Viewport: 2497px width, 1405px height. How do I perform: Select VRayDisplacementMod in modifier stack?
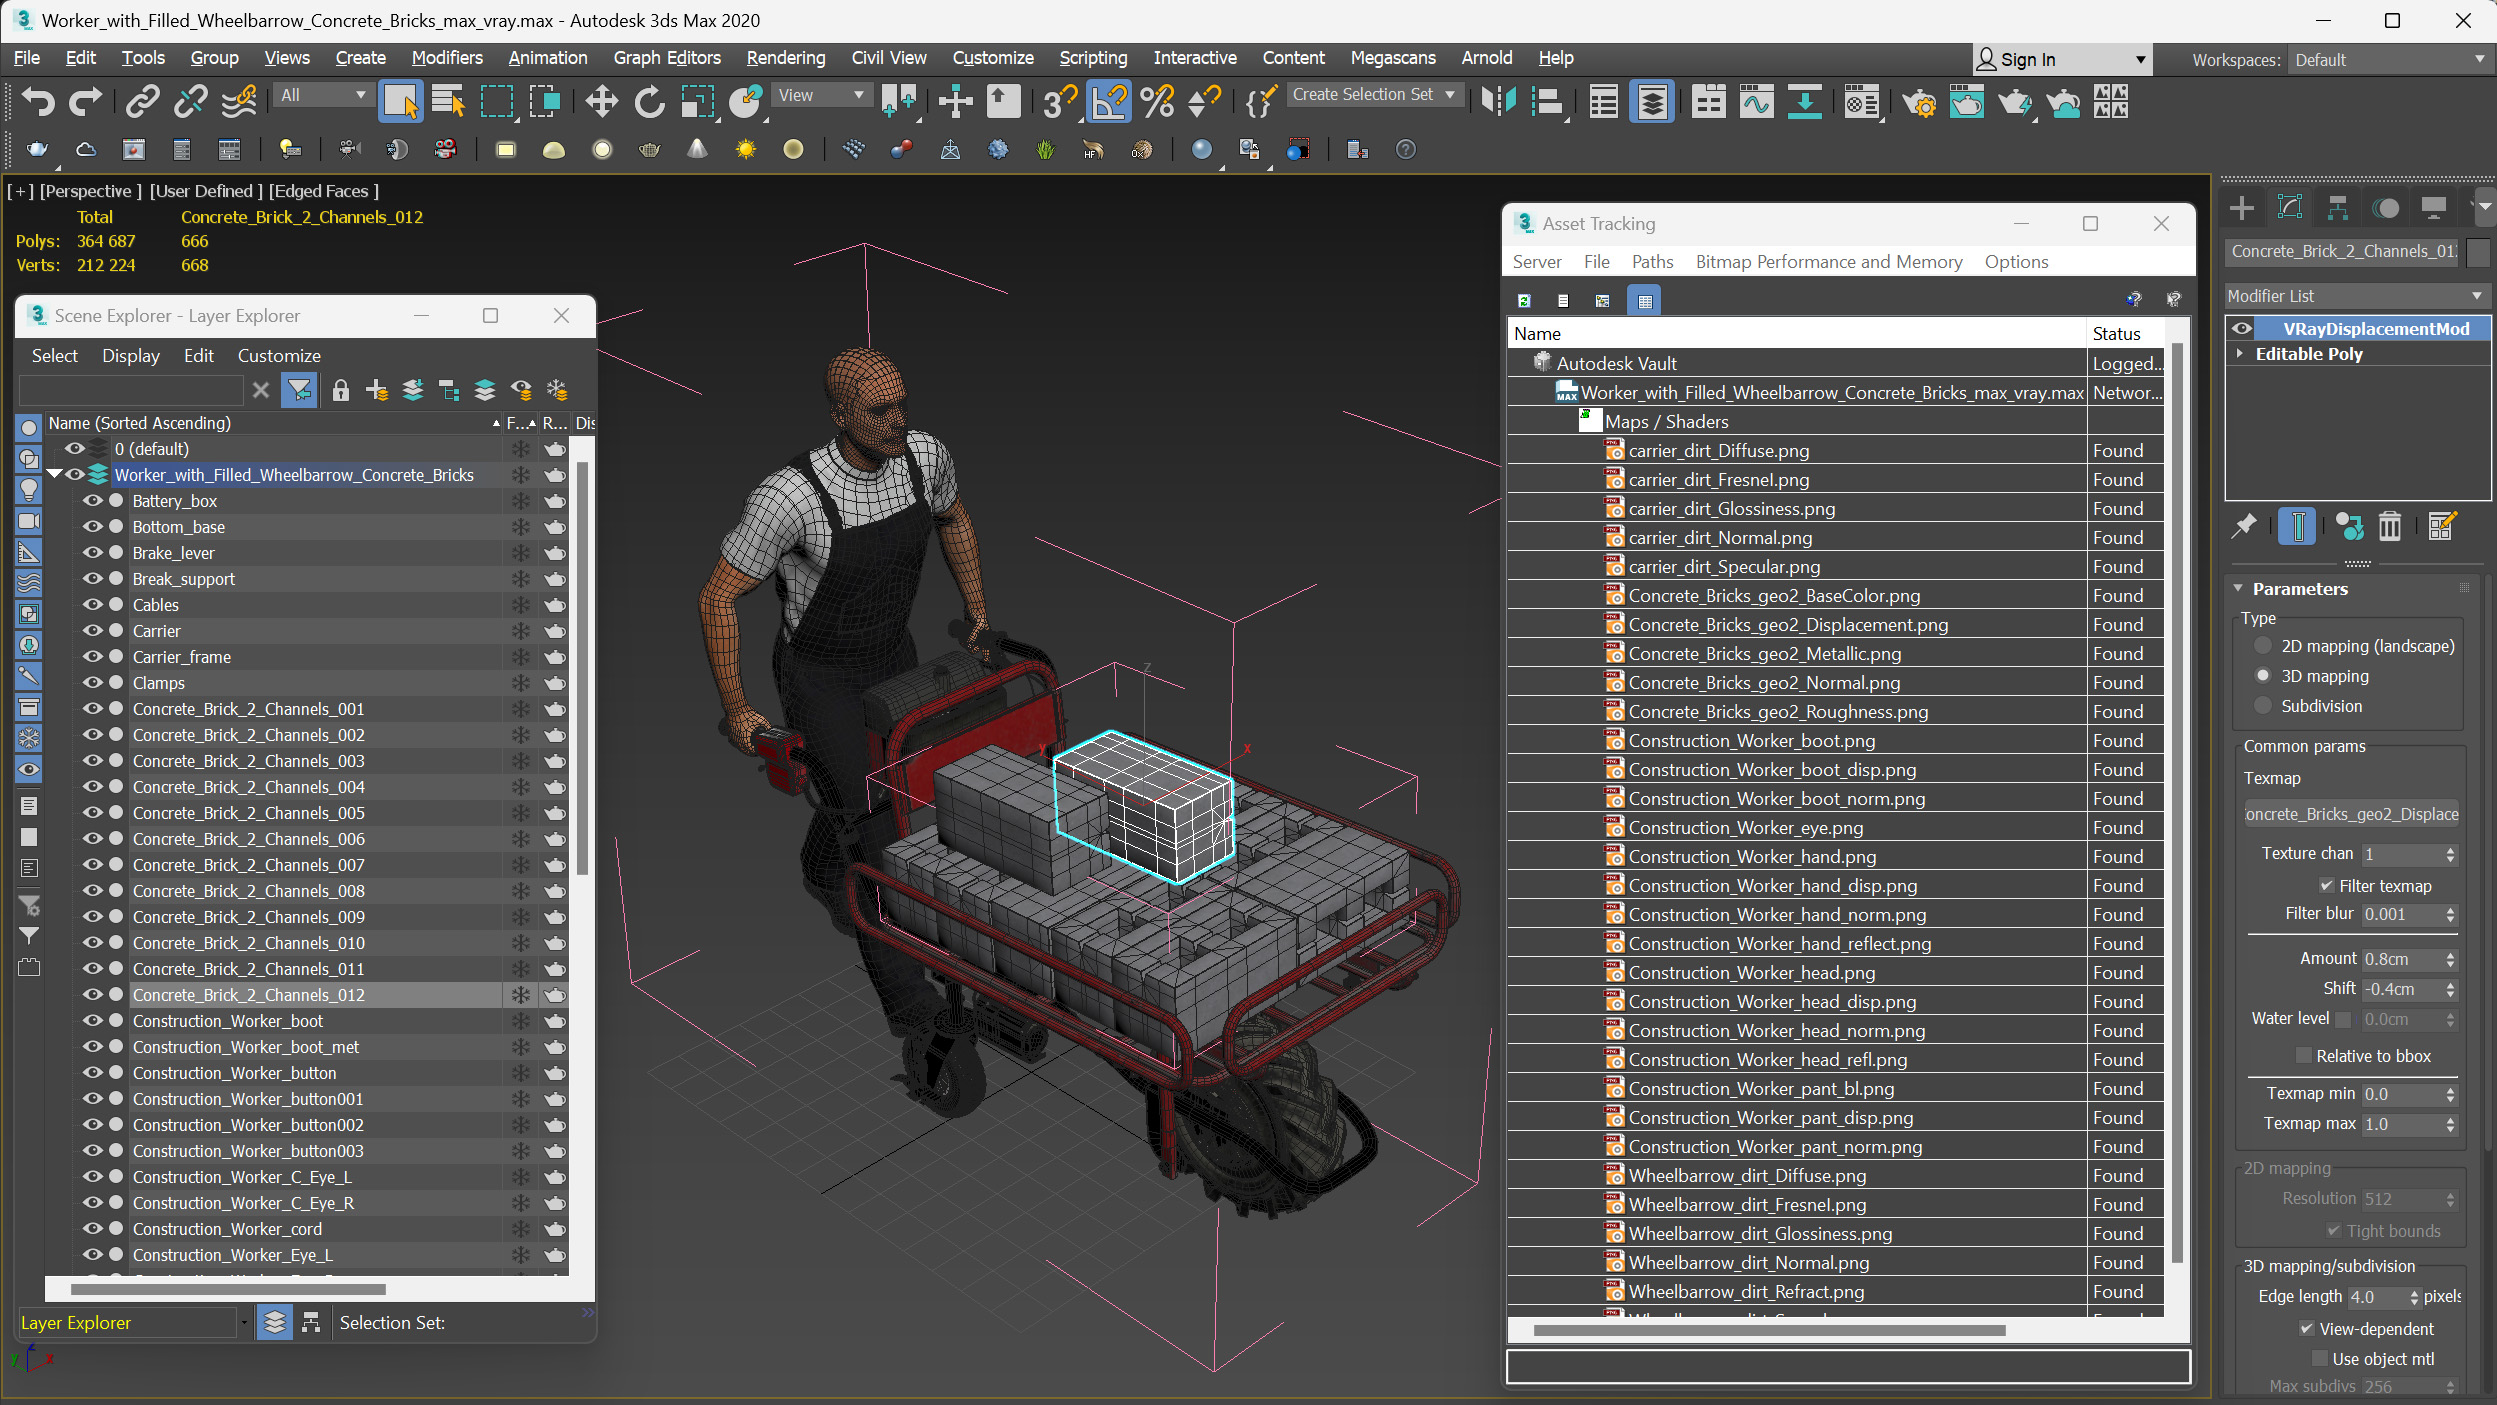click(2375, 329)
